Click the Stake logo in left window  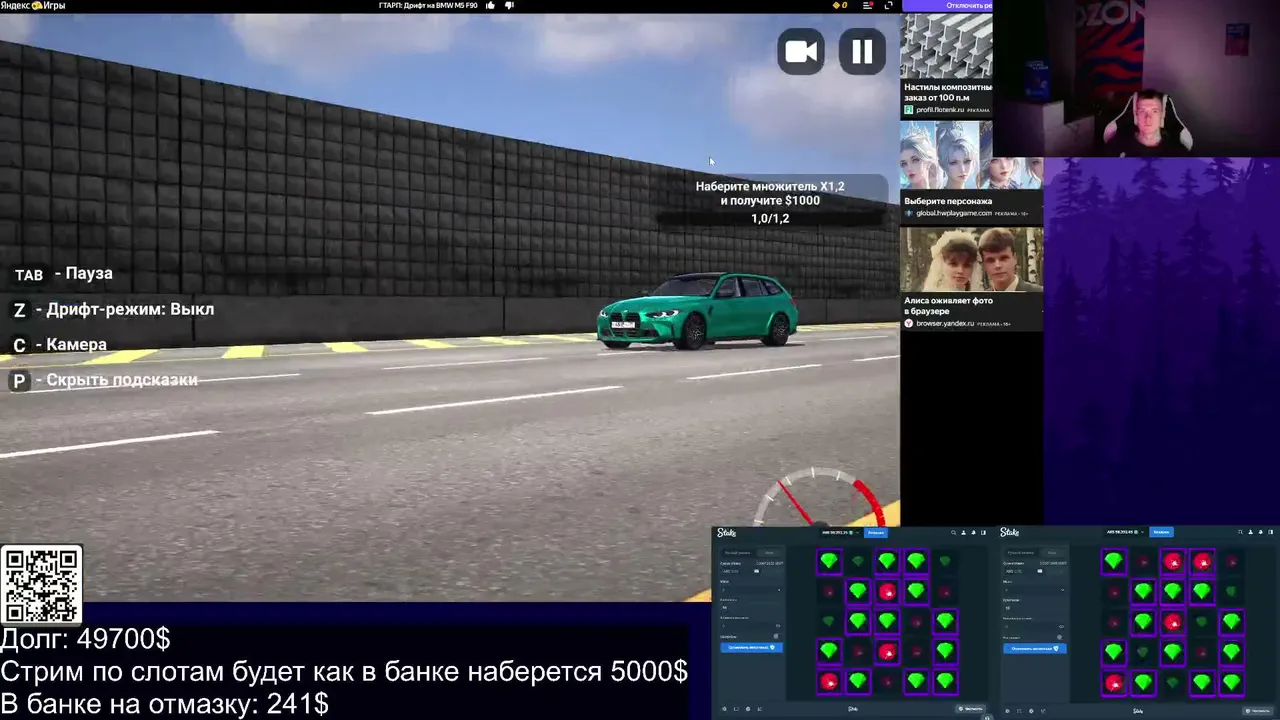click(727, 532)
